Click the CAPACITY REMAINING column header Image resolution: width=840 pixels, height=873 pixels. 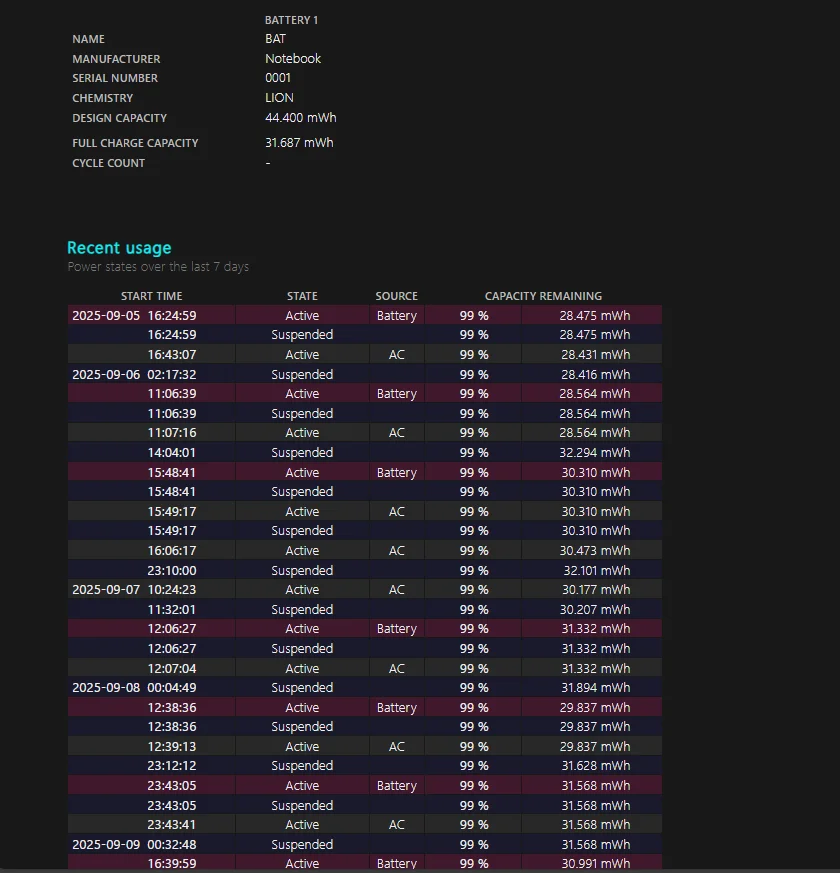[543, 296]
